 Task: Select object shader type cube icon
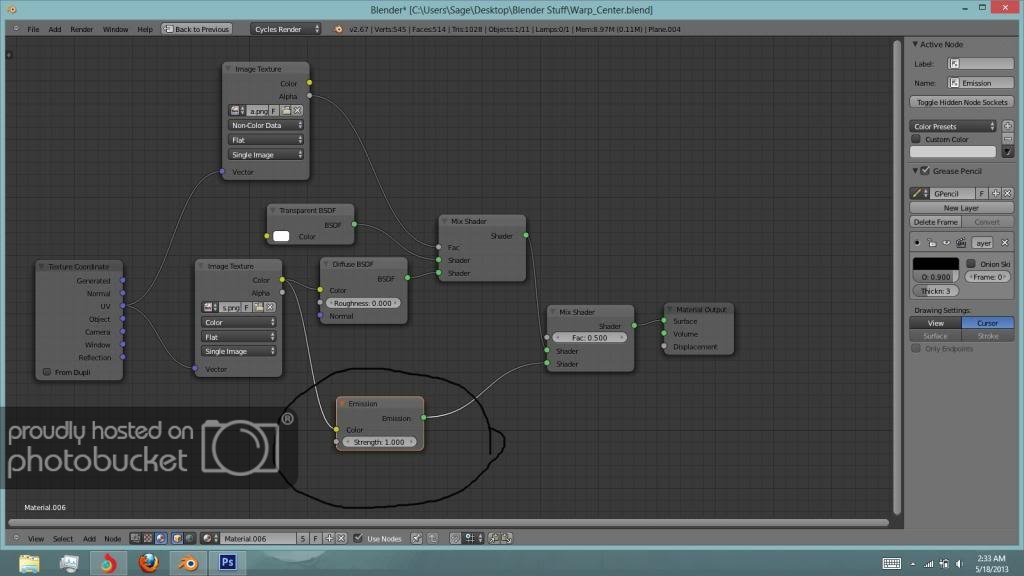[x=177, y=539]
